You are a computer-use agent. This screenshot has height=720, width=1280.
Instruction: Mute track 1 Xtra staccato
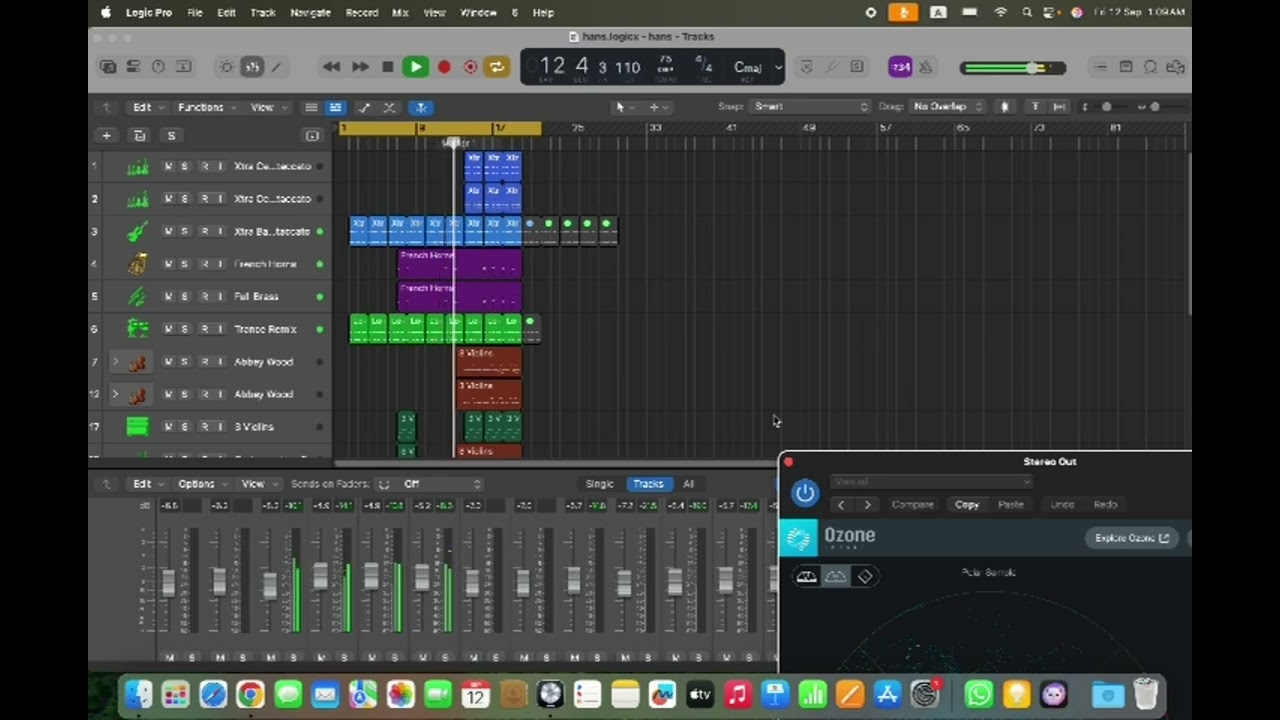point(168,166)
